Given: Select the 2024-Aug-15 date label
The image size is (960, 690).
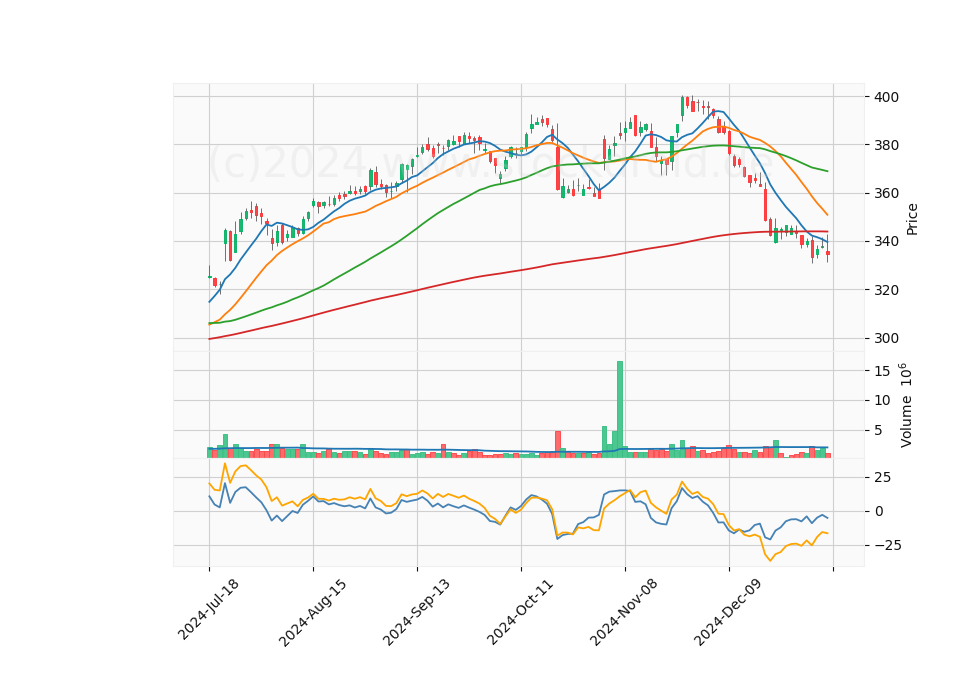Looking at the screenshot, I should click(x=312, y=612).
